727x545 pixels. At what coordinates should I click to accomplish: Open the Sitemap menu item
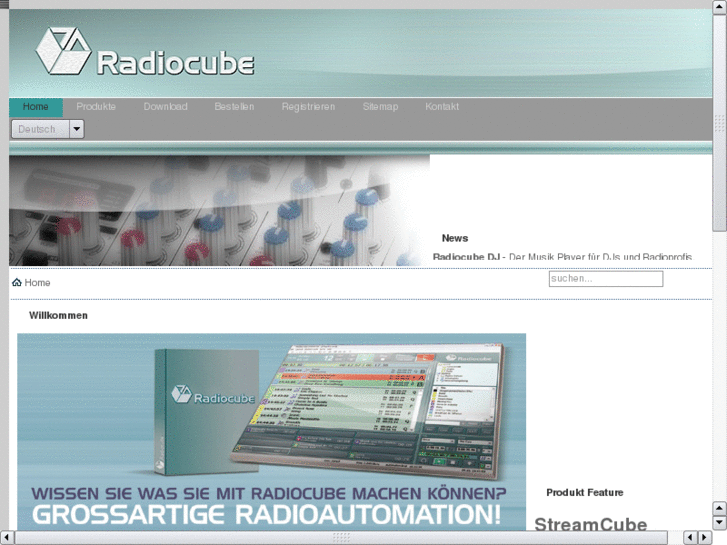coord(380,107)
